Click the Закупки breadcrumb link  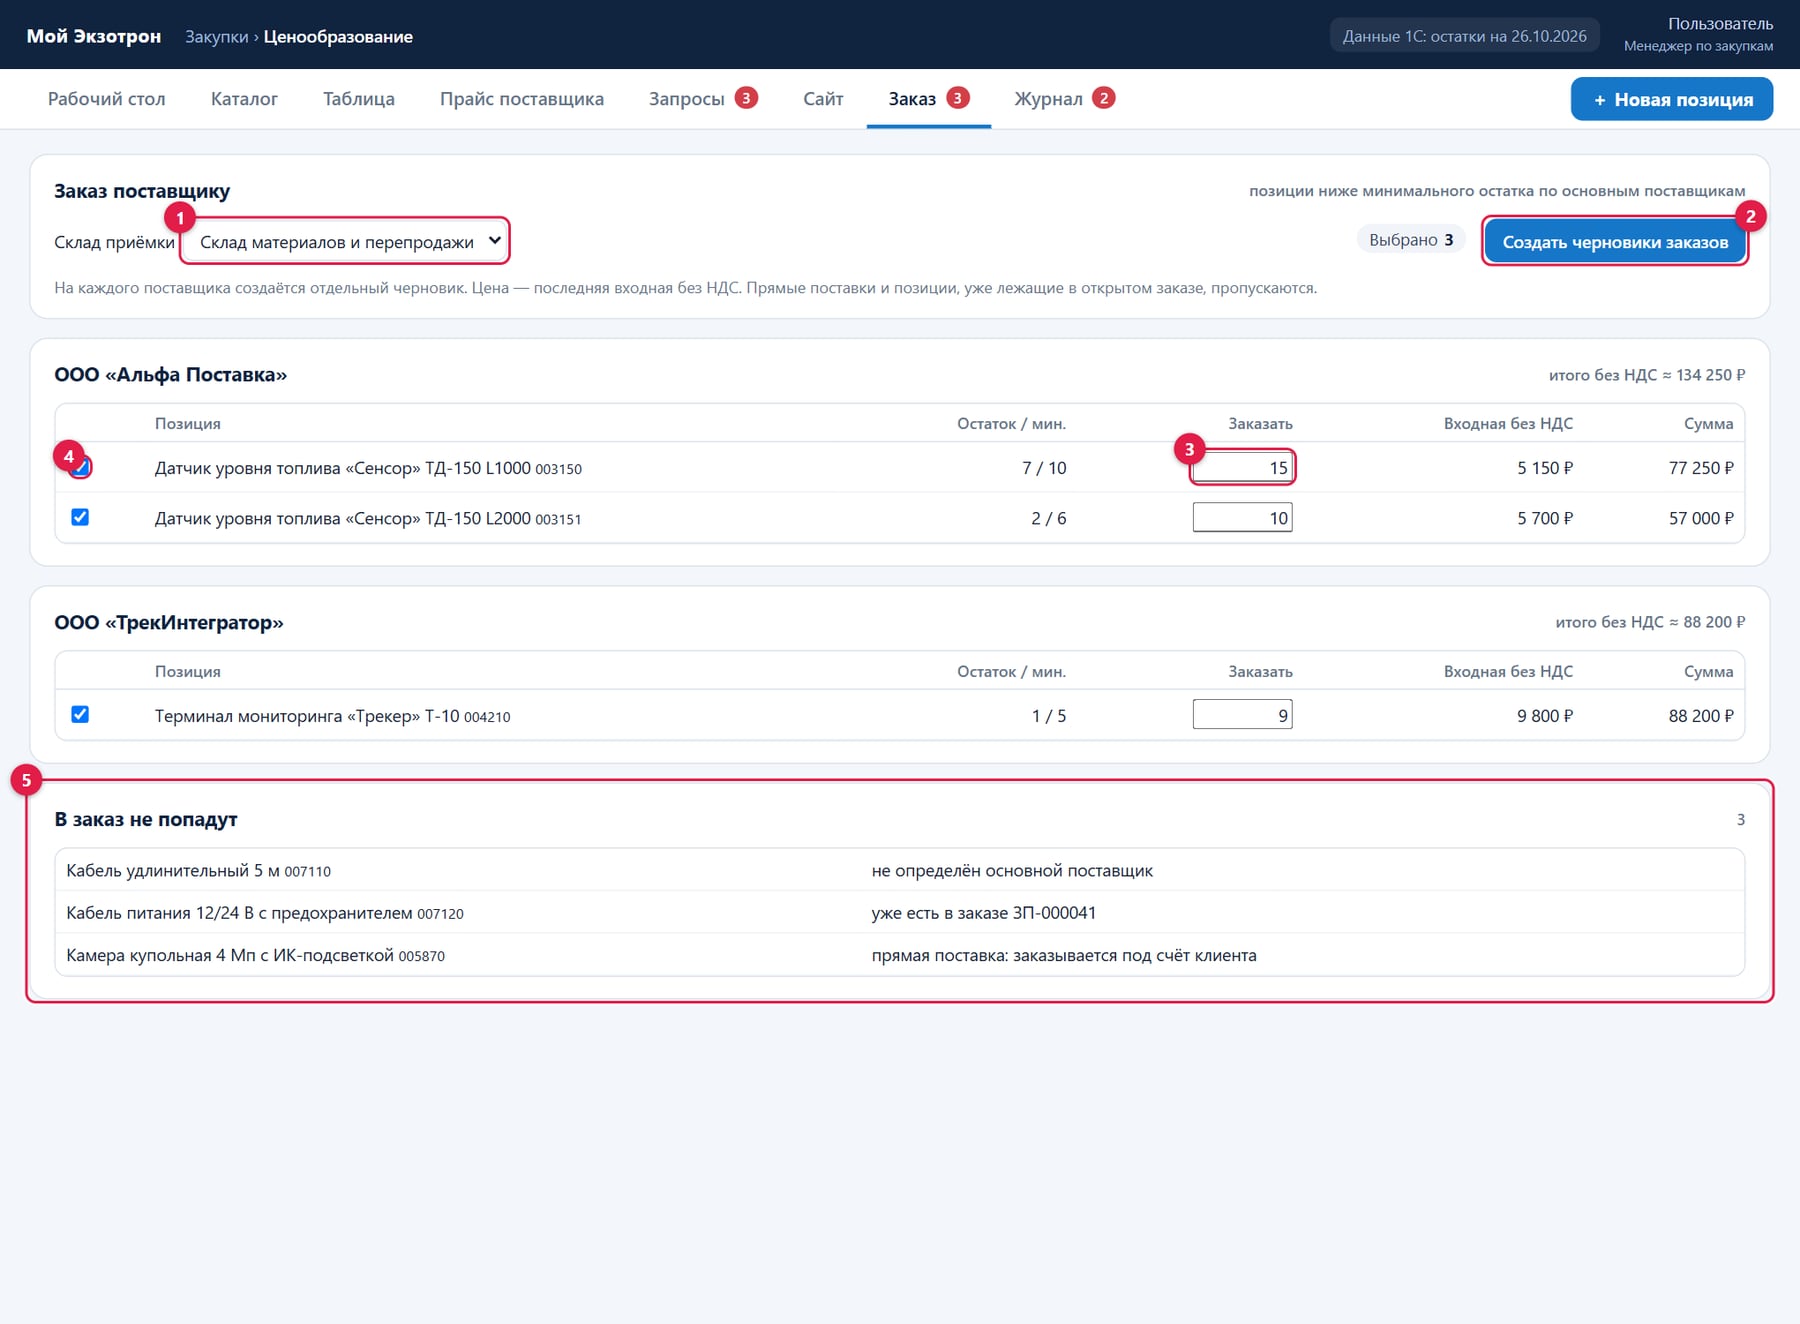click(217, 36)
